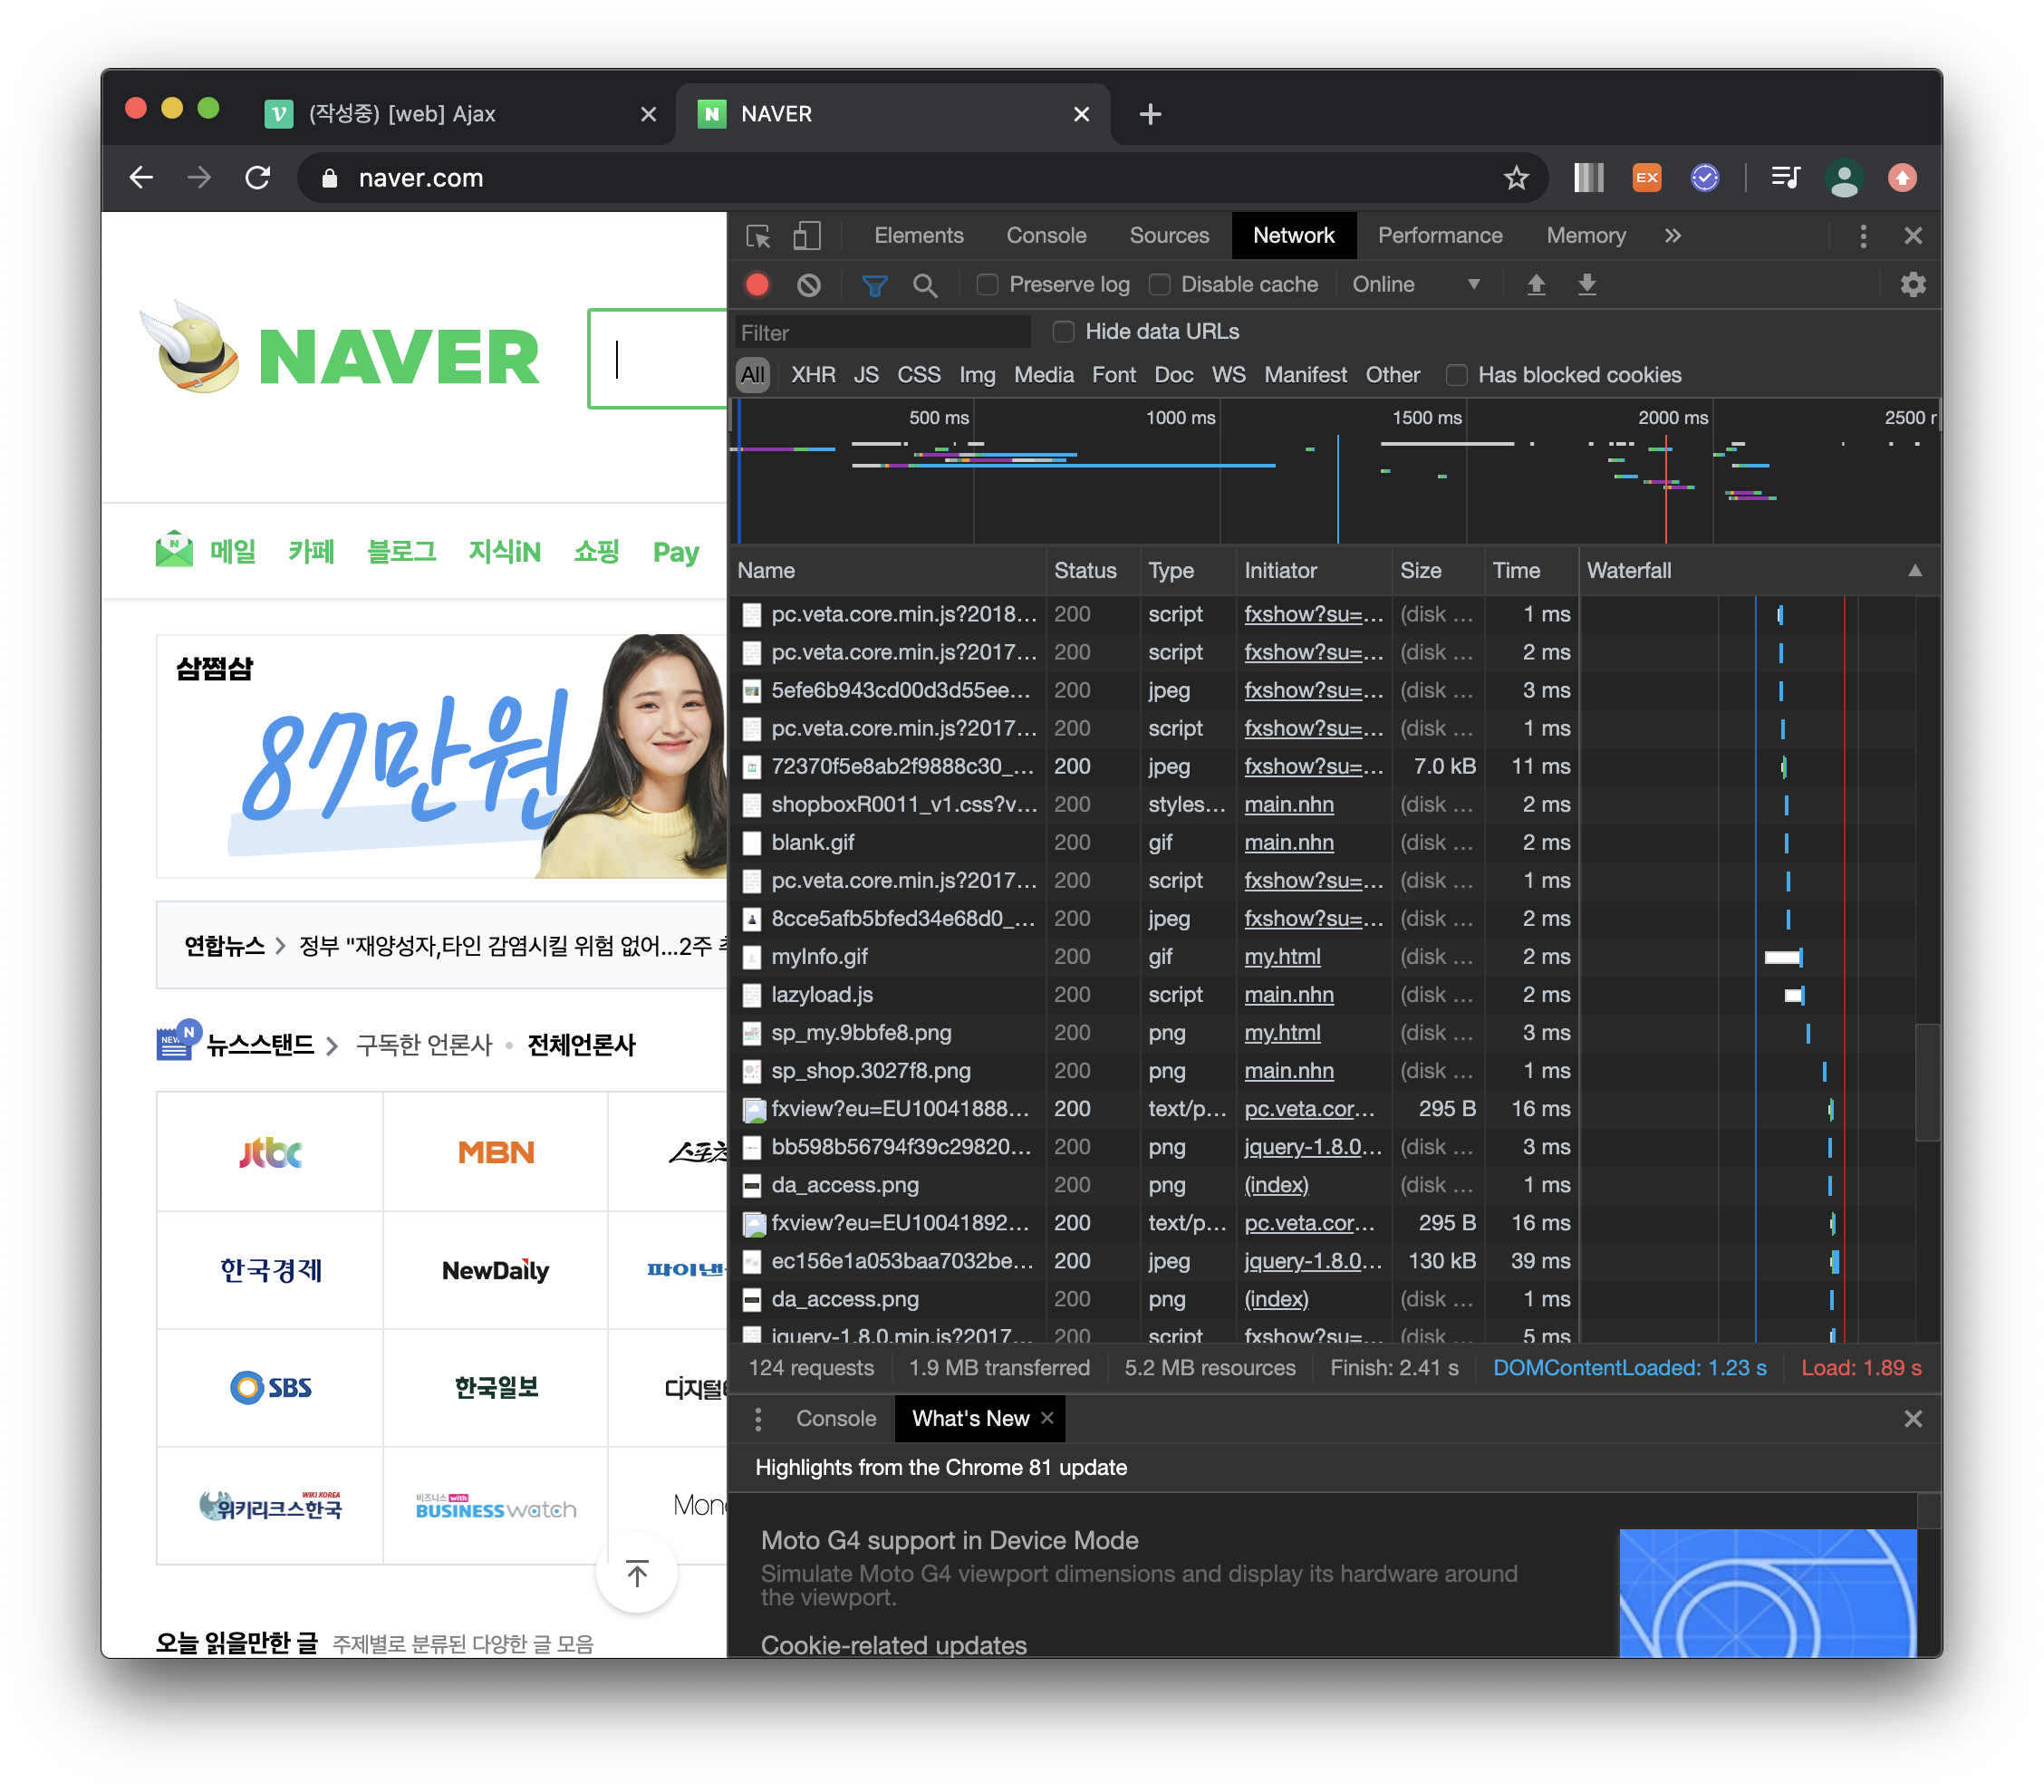Image resolution: width=2044 pixels, height=1792 pixels.
Task: Open the Performance tab
Action: point(1439,236)
